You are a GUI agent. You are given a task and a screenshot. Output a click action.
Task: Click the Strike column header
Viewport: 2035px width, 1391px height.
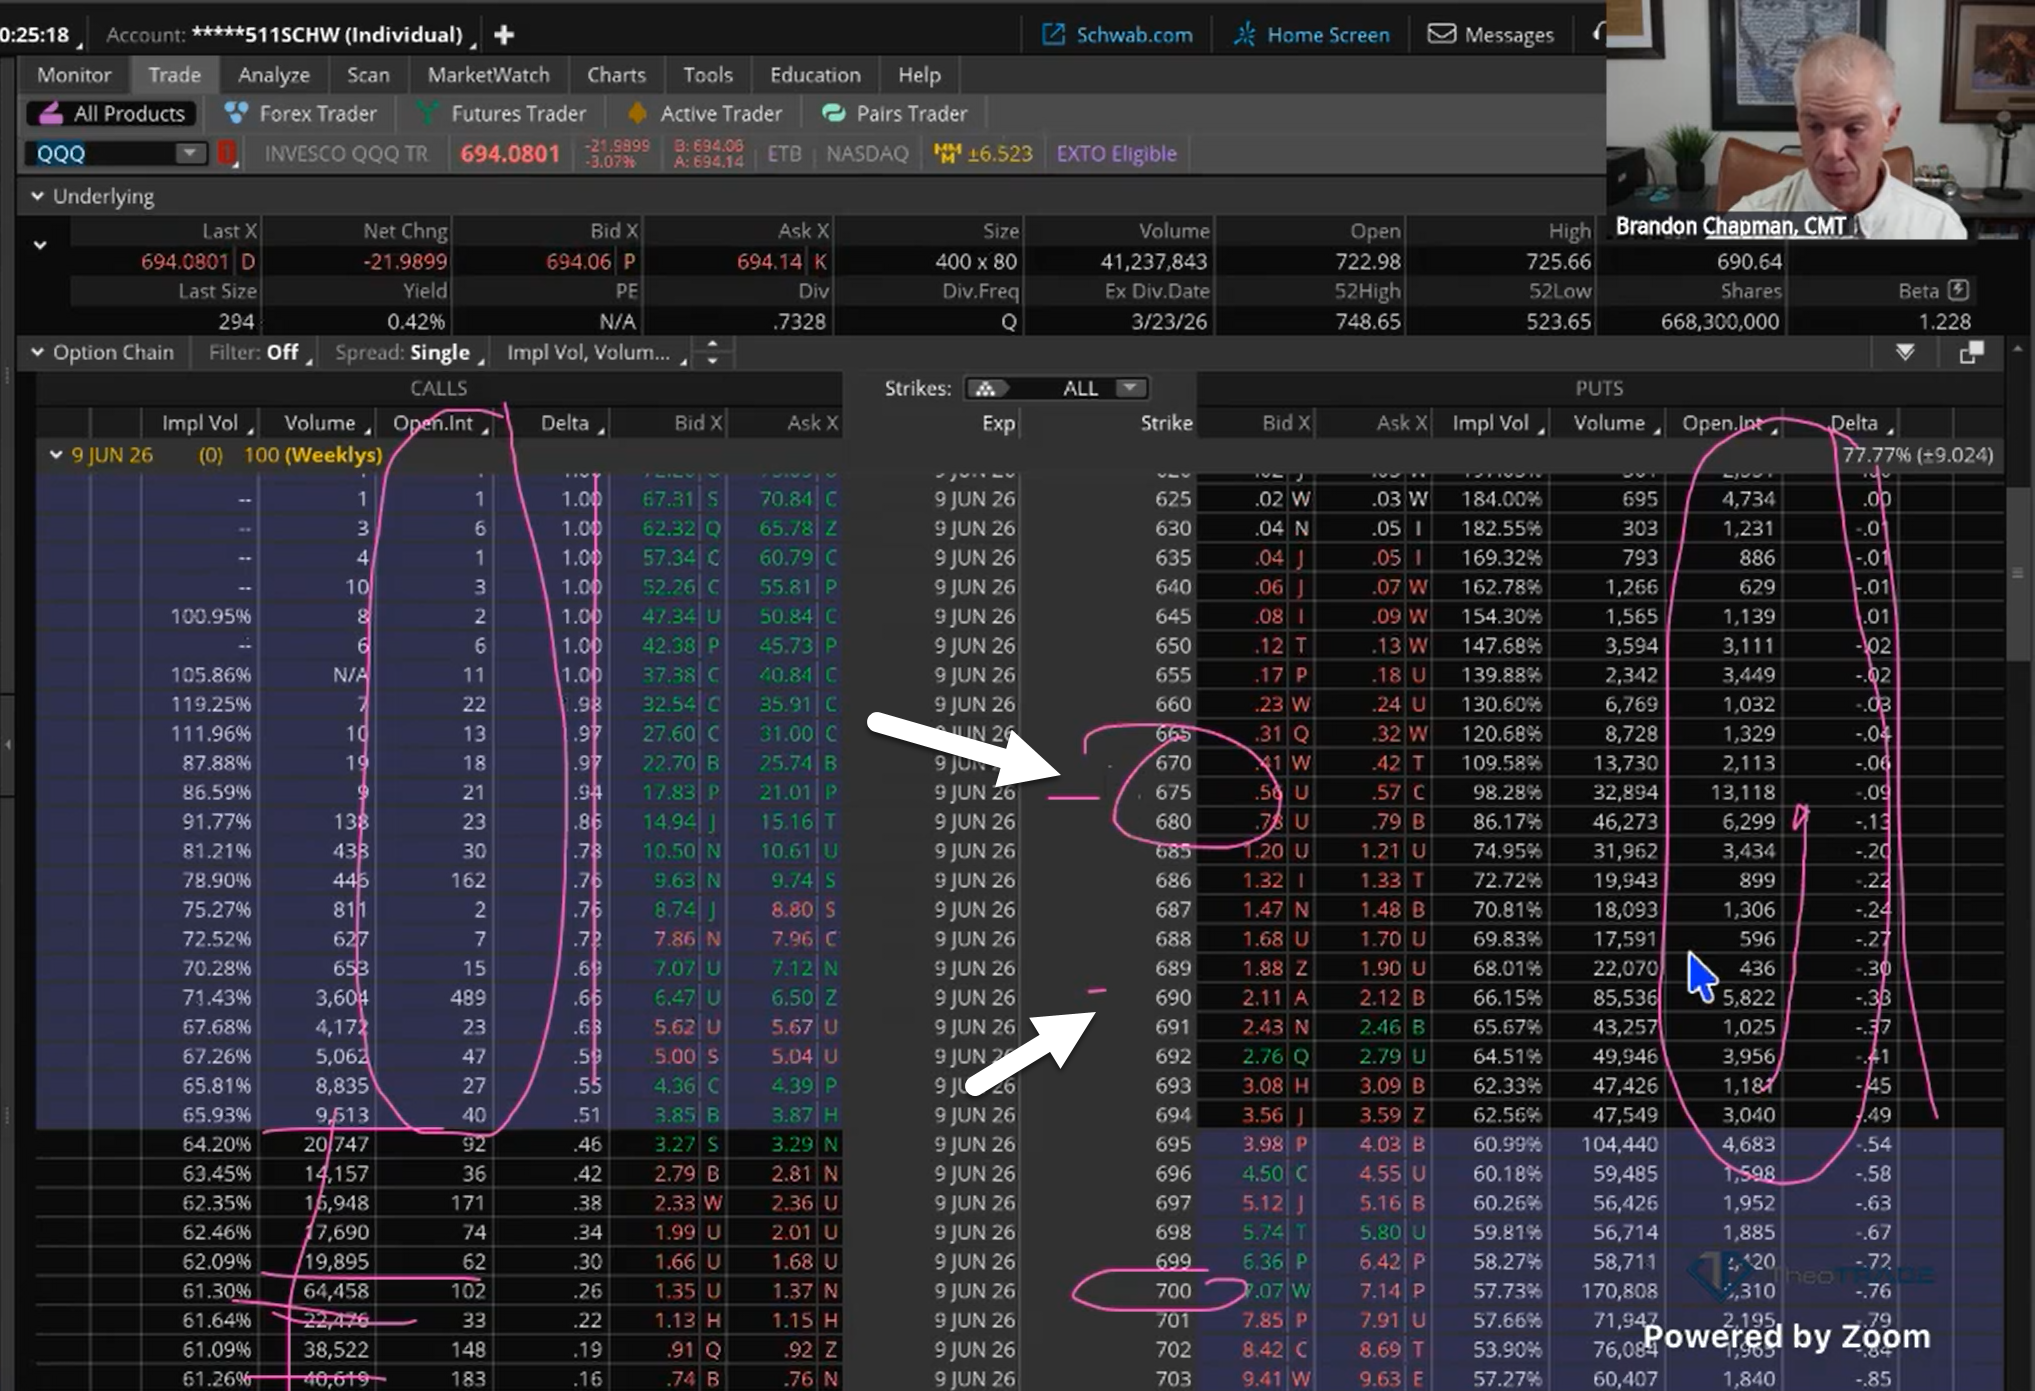1166,423
